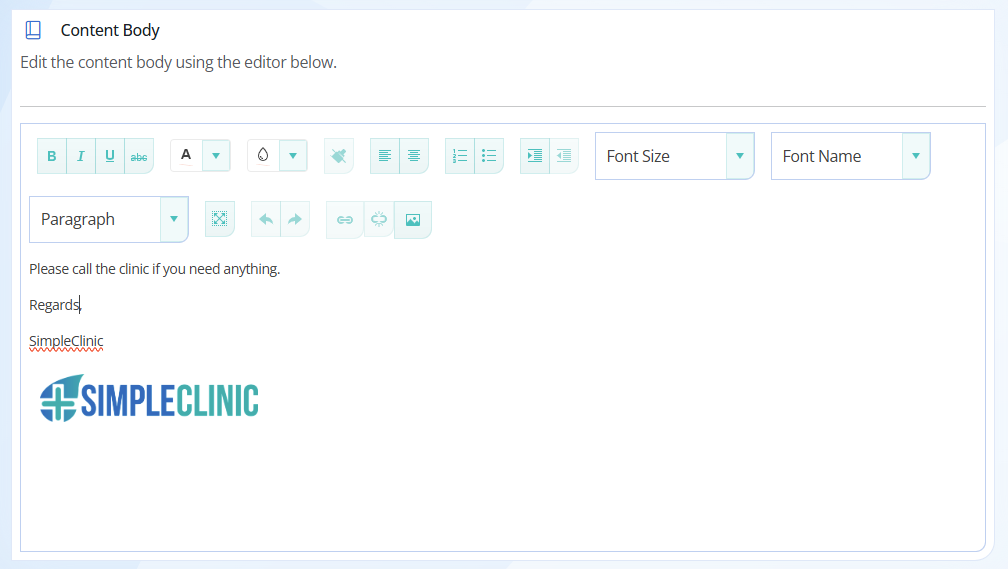The width and height of the screenshot is (1008, 569).
Task: Open the Paragraph format combo box
Action: coord(109,219)
